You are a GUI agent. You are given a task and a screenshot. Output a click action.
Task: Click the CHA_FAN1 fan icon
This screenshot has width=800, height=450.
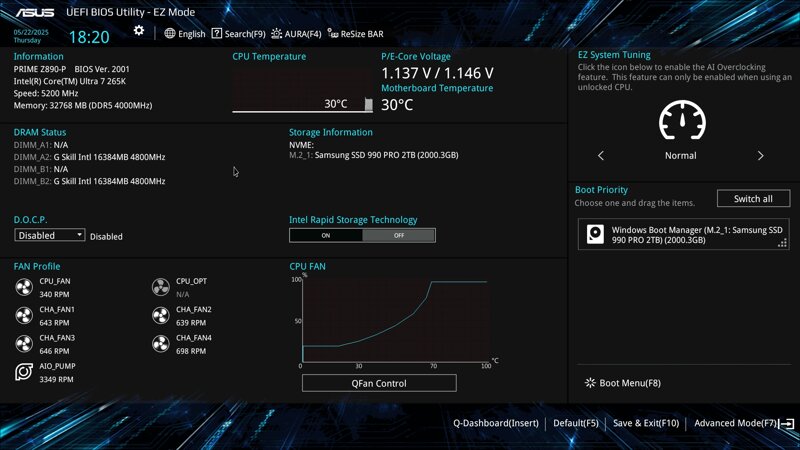(x=24, y=316)
